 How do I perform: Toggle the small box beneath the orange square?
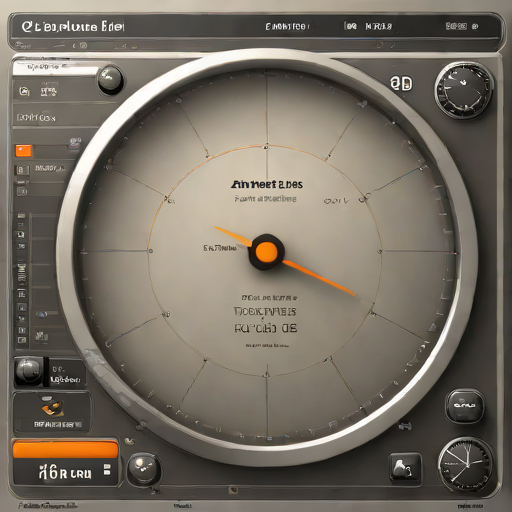point(21,170)
